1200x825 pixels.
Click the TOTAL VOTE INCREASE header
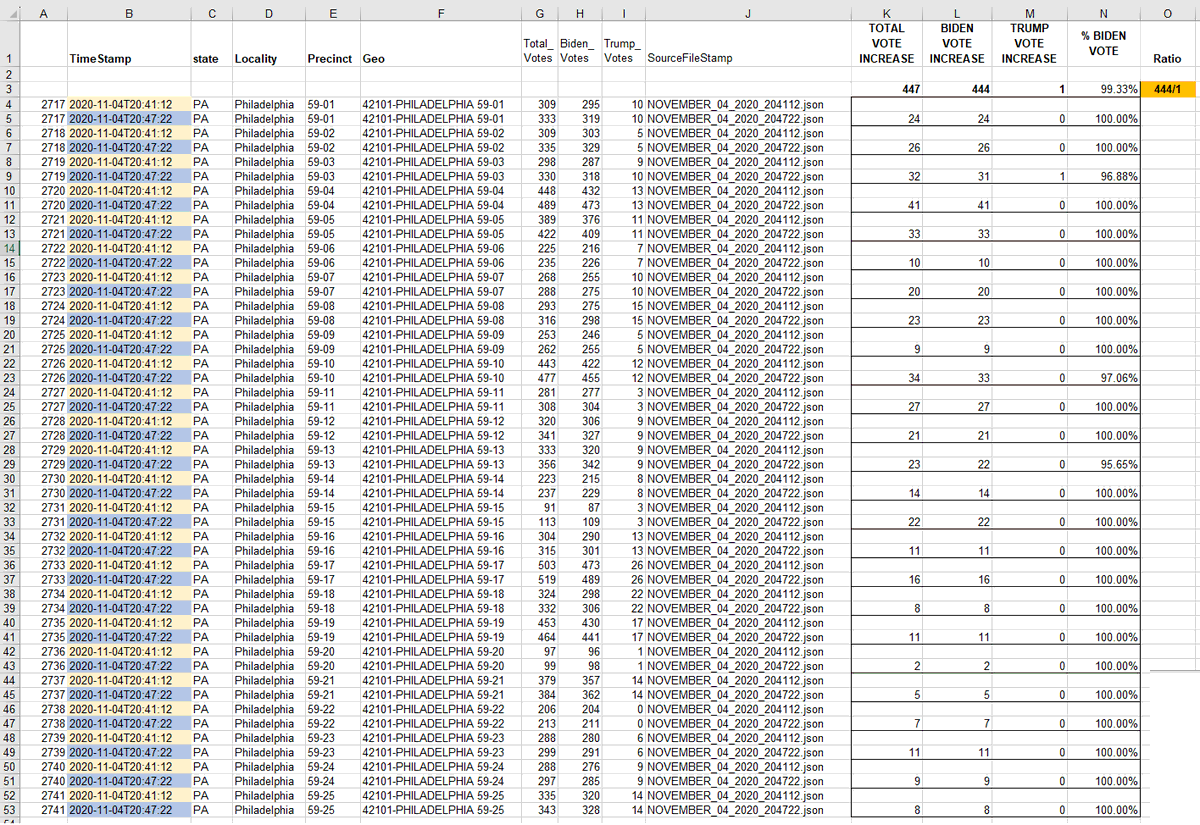click(886, 44)
